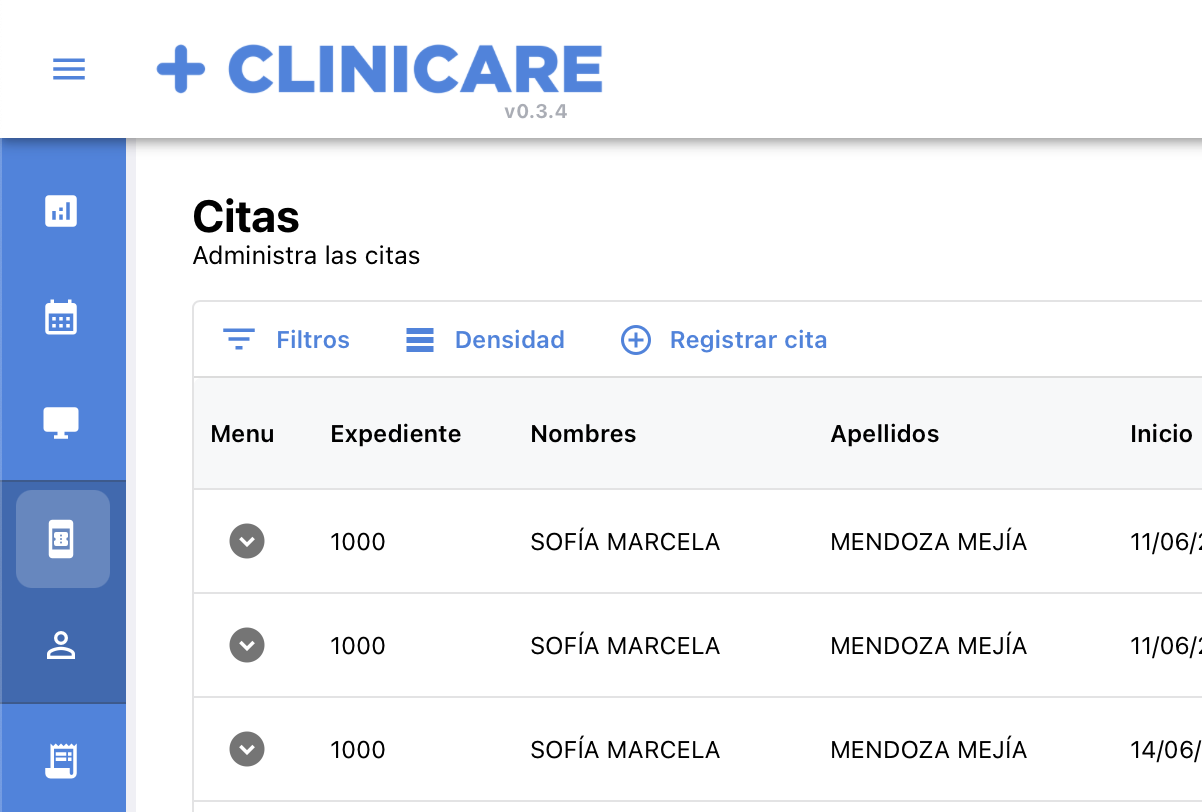Click the monitor icon in the sidebar
Screen dimensions: 1202x812
(x=62, y=421)
